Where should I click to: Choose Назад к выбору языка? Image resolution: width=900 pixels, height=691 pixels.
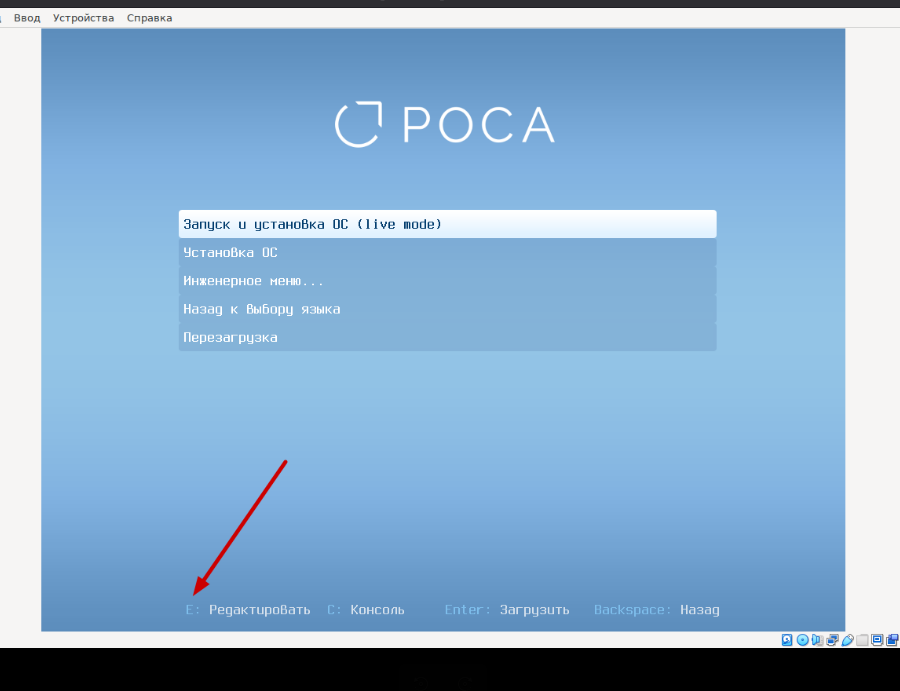pos(447,309)
